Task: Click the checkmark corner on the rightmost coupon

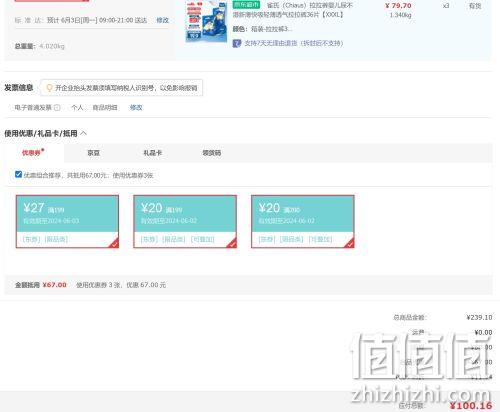Action: coord(349,244)
